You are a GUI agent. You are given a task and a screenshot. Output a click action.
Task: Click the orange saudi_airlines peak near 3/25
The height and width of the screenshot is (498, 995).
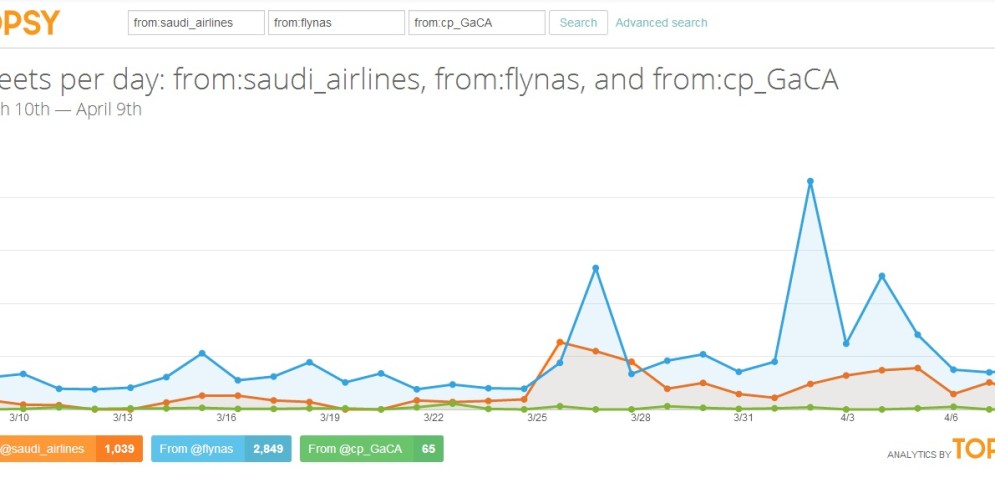pyautogui.click(x=560, y=342)
